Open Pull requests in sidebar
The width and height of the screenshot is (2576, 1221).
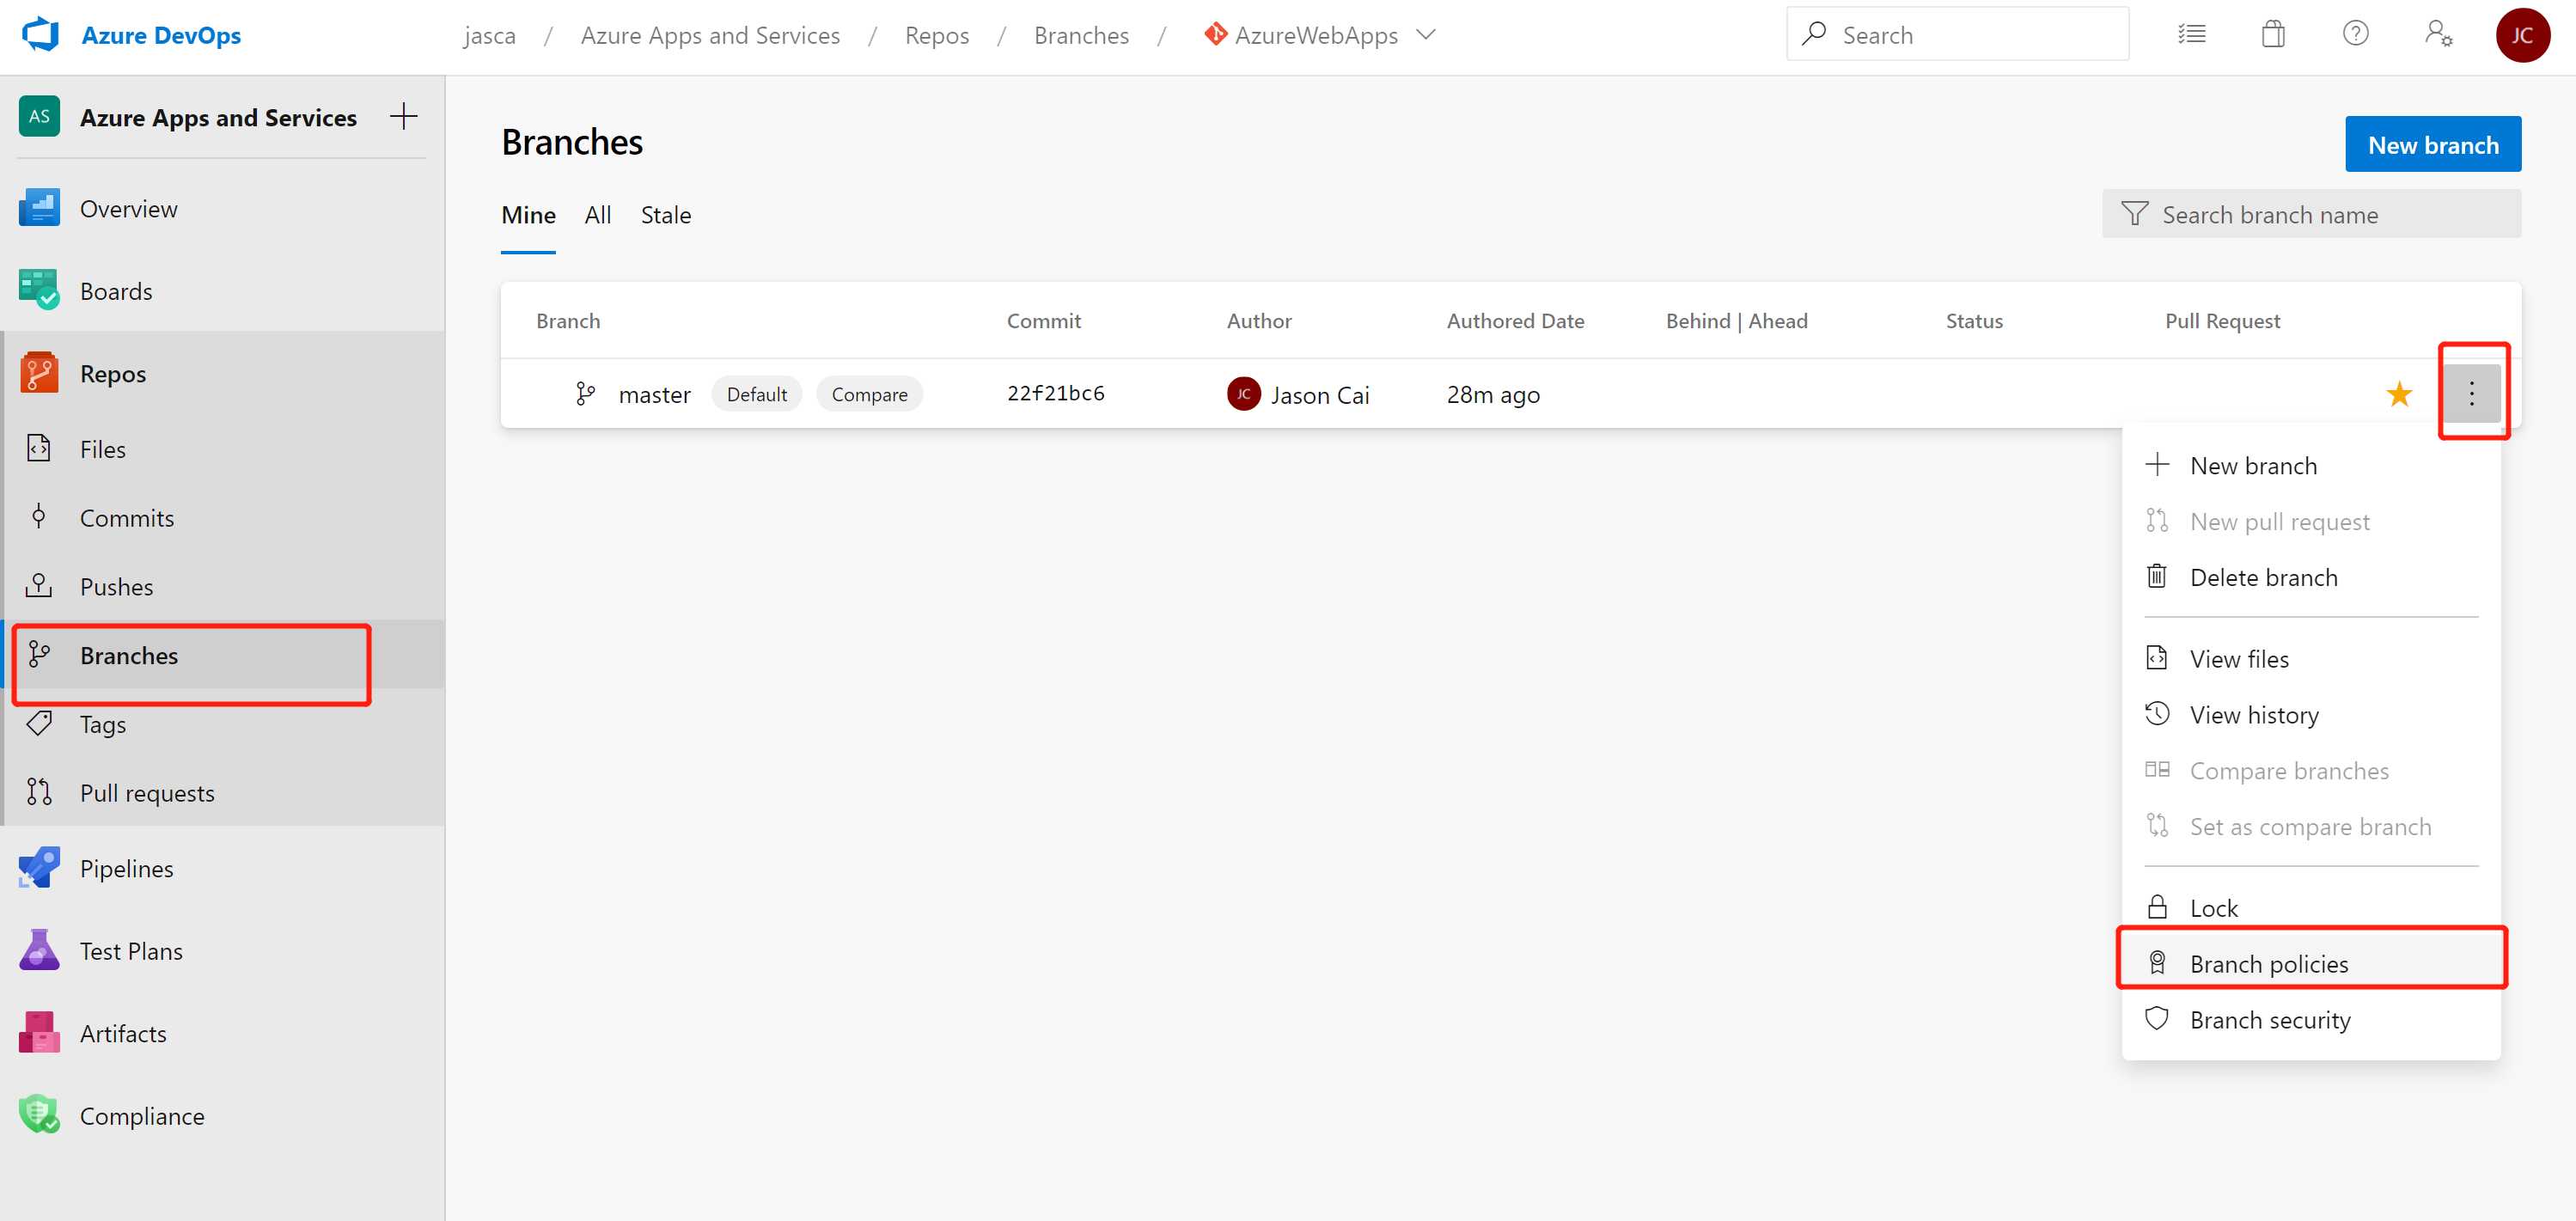pyautogui.click(x=222, y=792)
